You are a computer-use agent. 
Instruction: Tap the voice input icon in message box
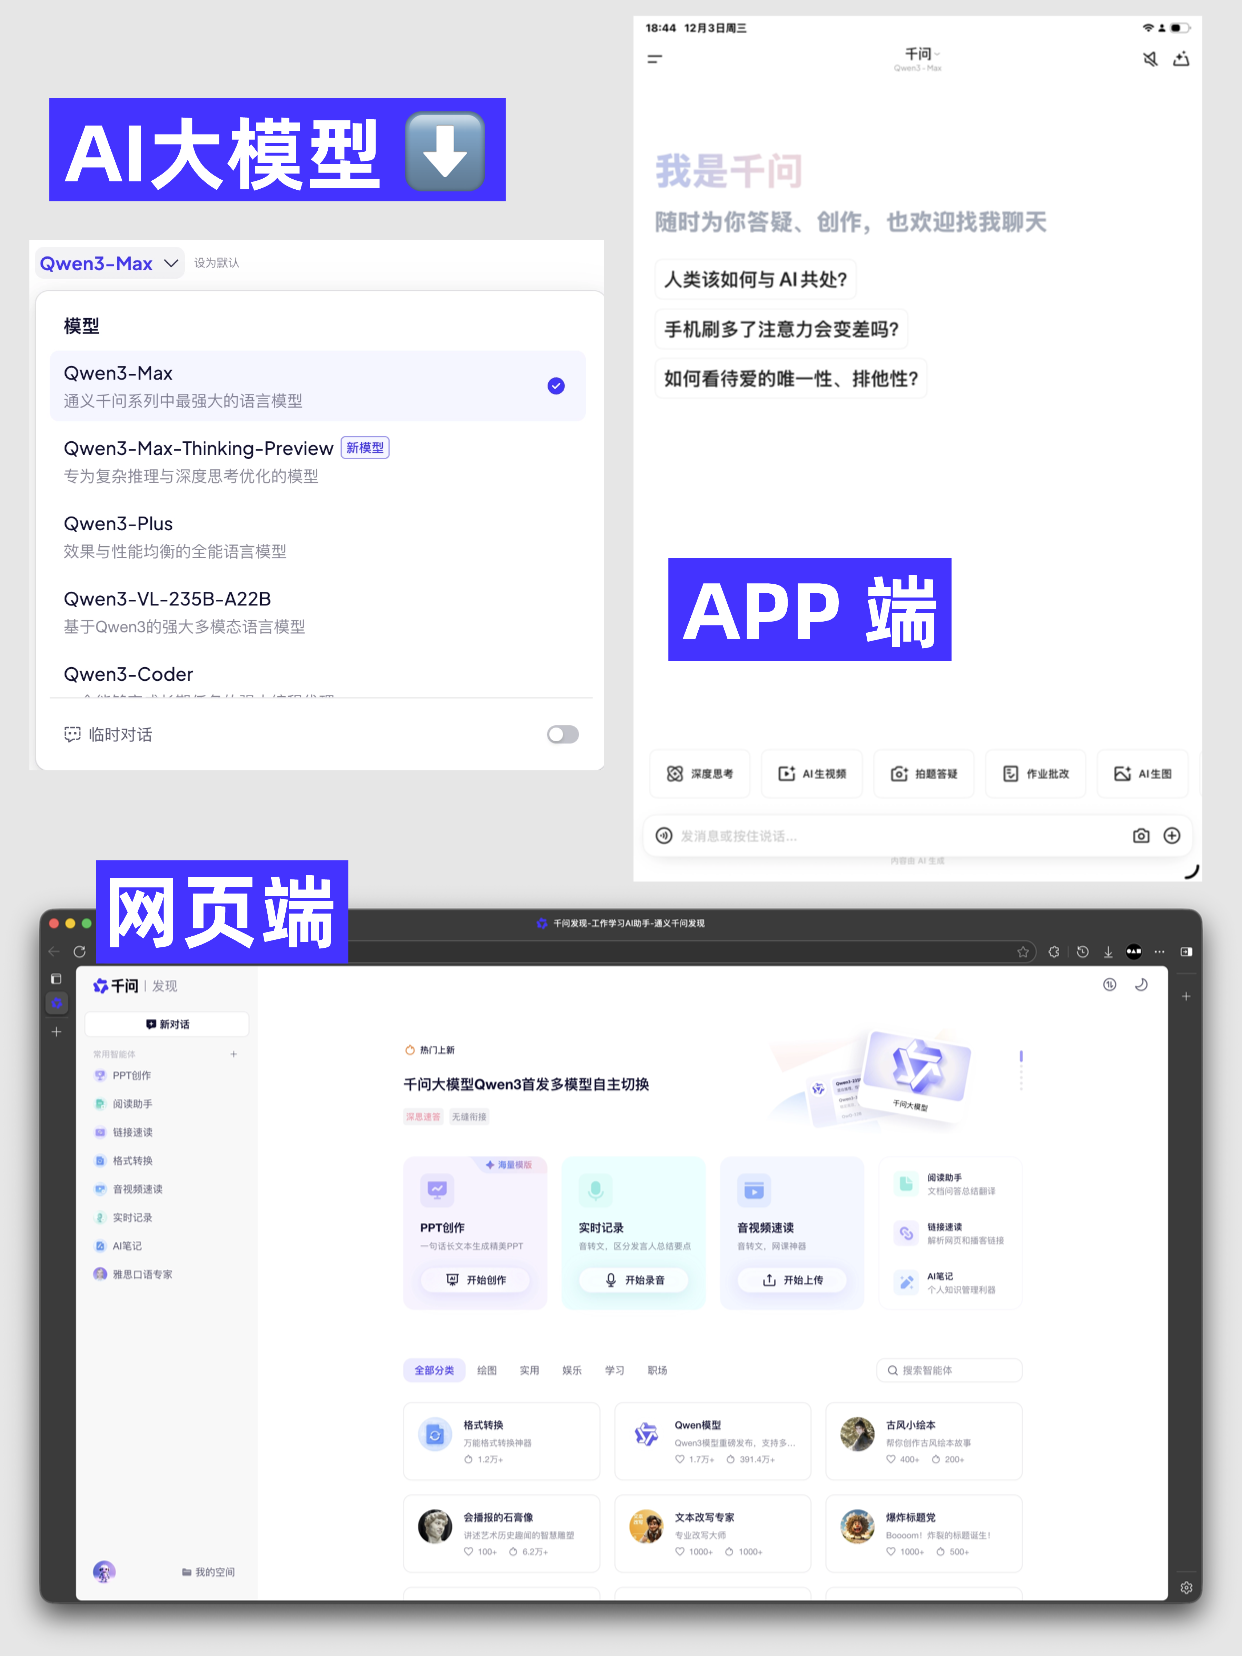point(664,835)
